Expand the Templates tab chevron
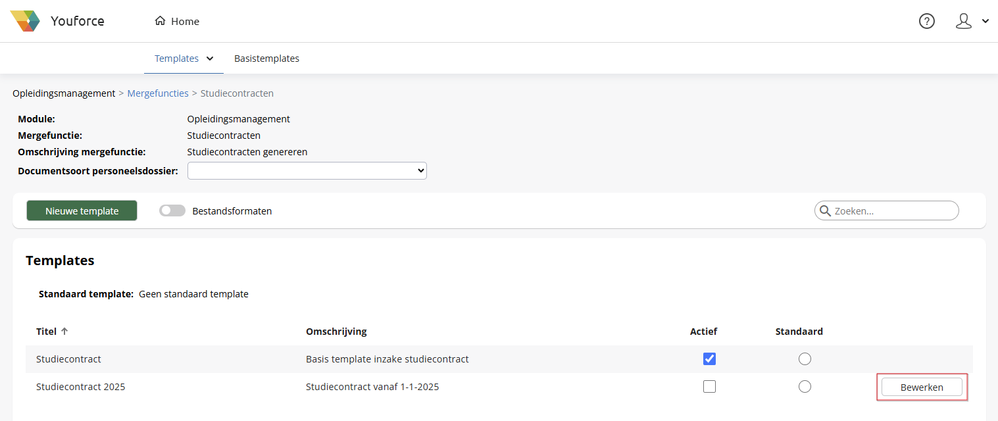This screenshot has width=998, height=421. [210, 58]
